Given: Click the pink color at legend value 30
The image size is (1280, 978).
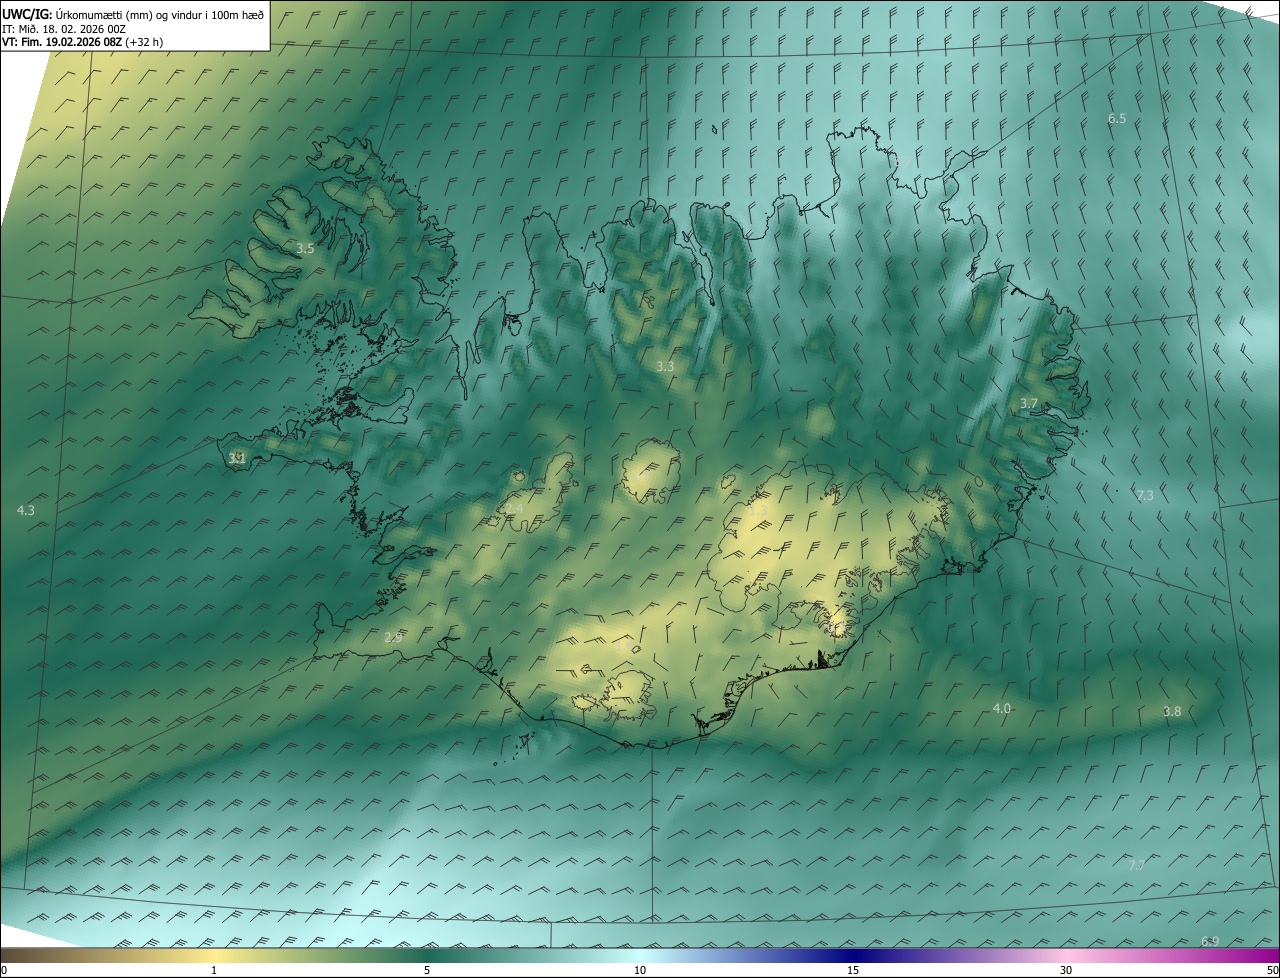Looking at the screenshot, I should (1066, 955).
